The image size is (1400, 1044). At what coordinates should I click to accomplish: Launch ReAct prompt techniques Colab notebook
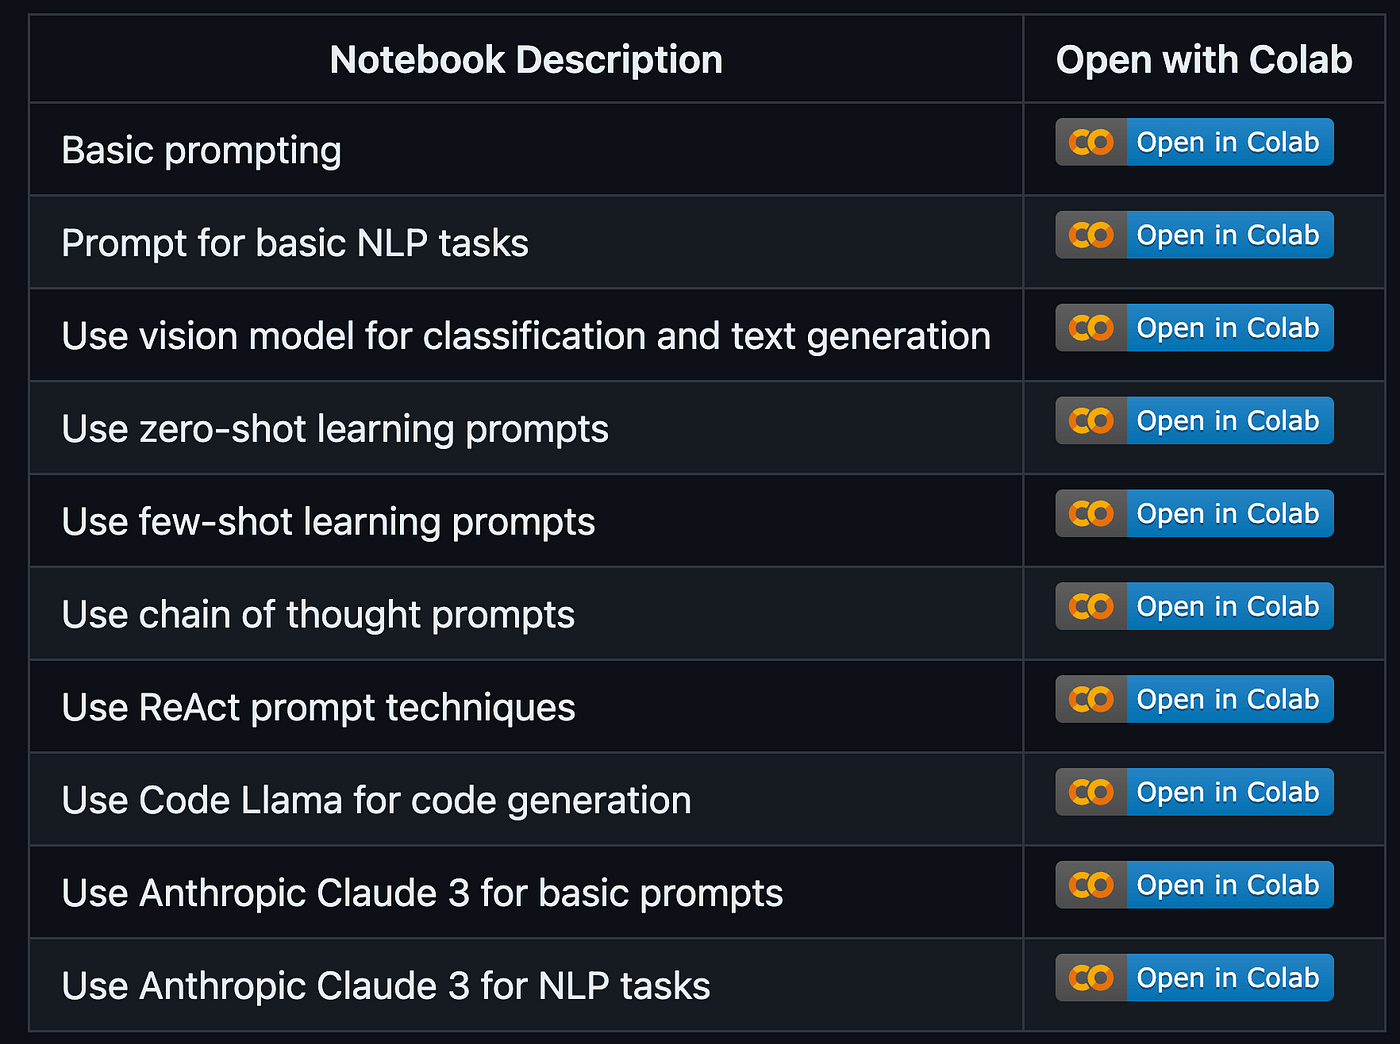pyautogui.click(x=1194, y=699)
